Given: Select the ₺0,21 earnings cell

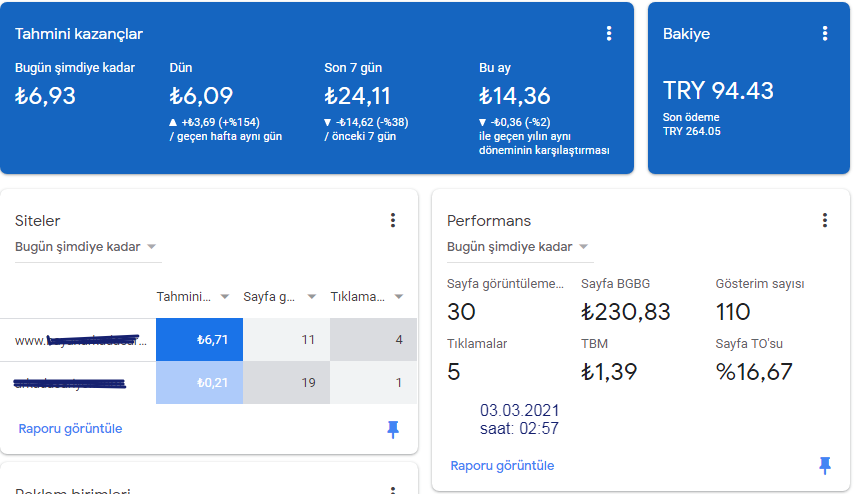Looking at the screenshot, I should pyautogui.click(x=199, y=383).
